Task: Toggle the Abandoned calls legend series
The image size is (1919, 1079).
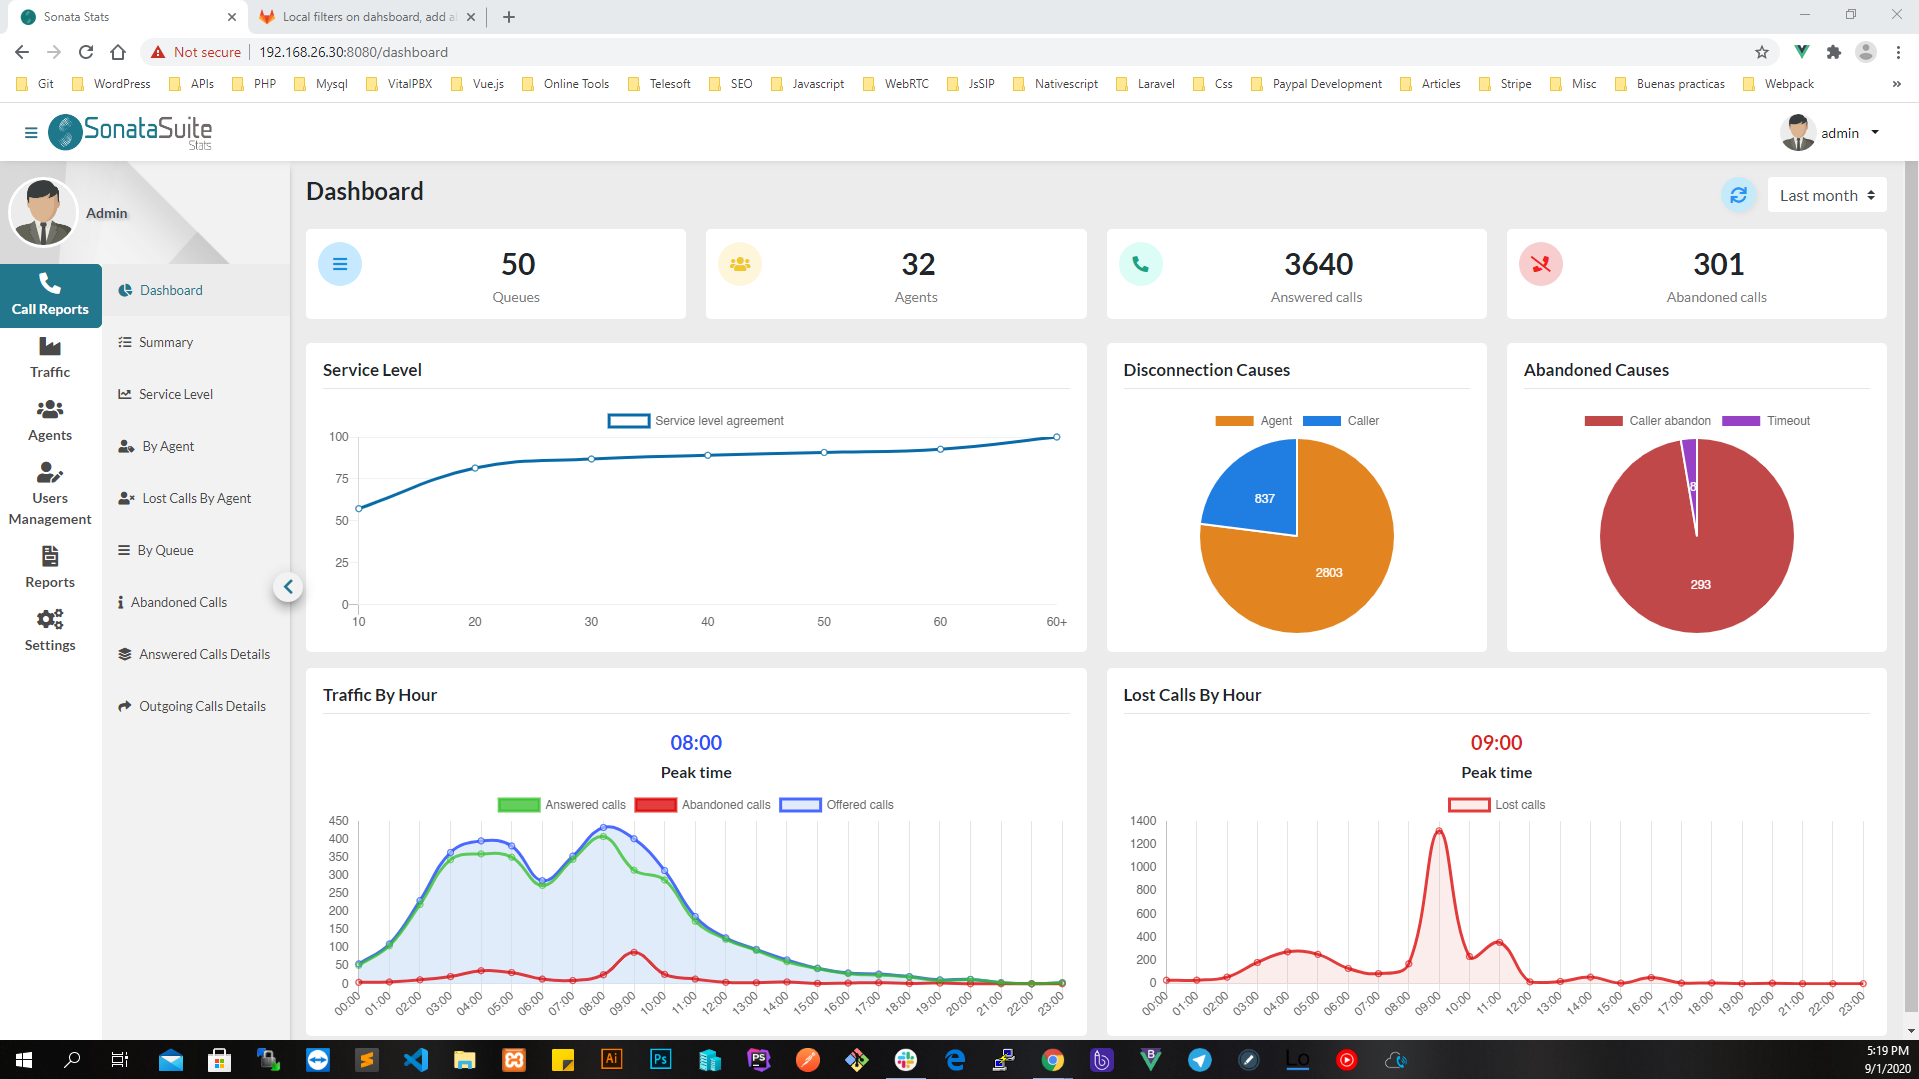Action: [x=703, y=805]
